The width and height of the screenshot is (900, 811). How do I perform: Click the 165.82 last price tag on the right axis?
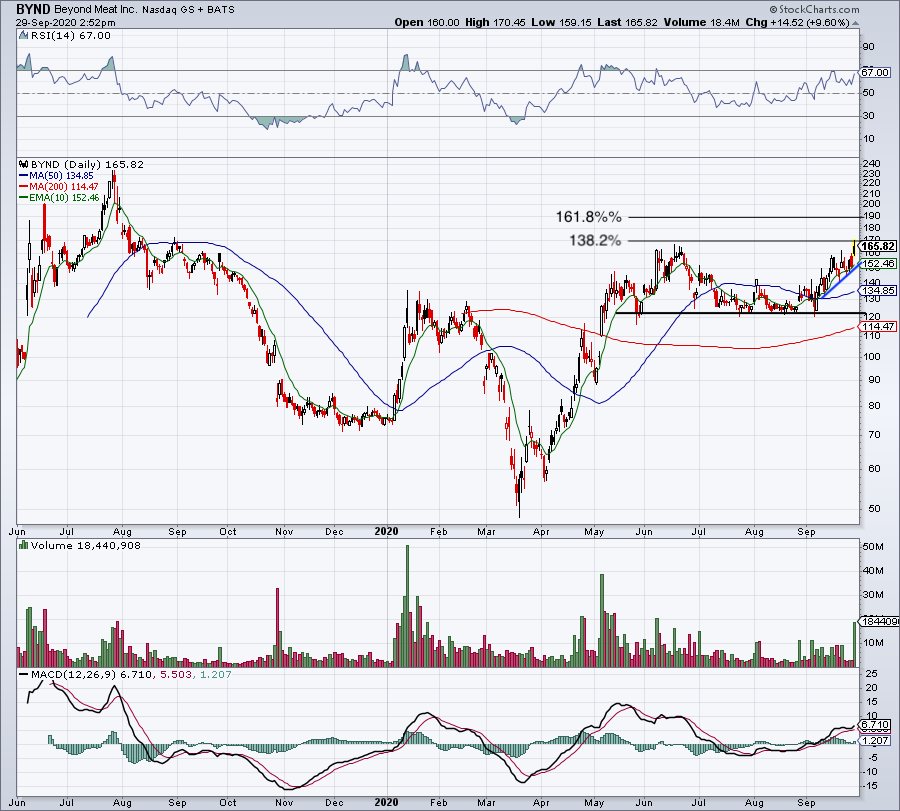(x=878, y=246)
